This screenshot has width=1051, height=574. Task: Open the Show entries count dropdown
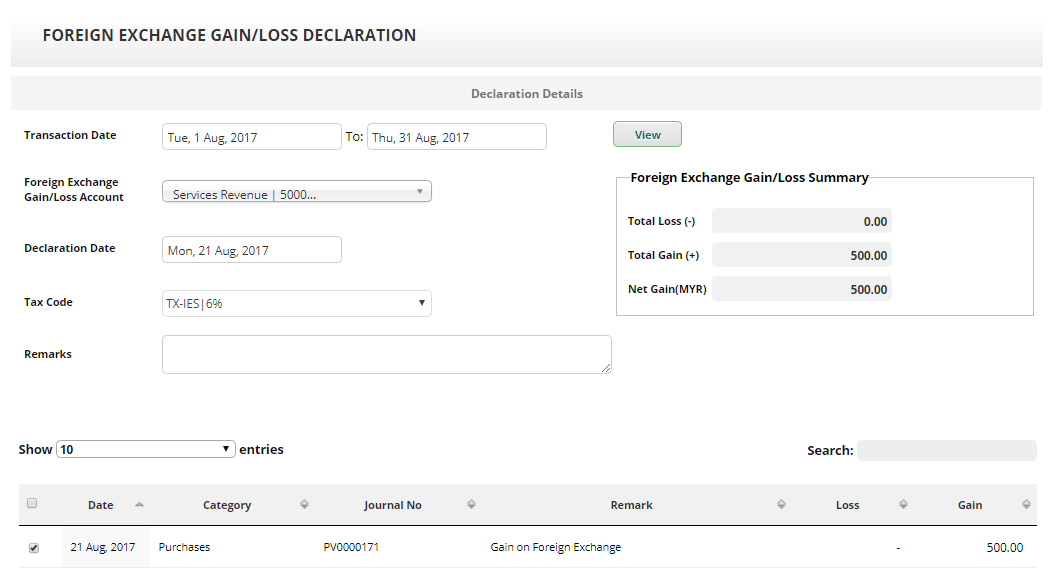(x=146, y=449)
